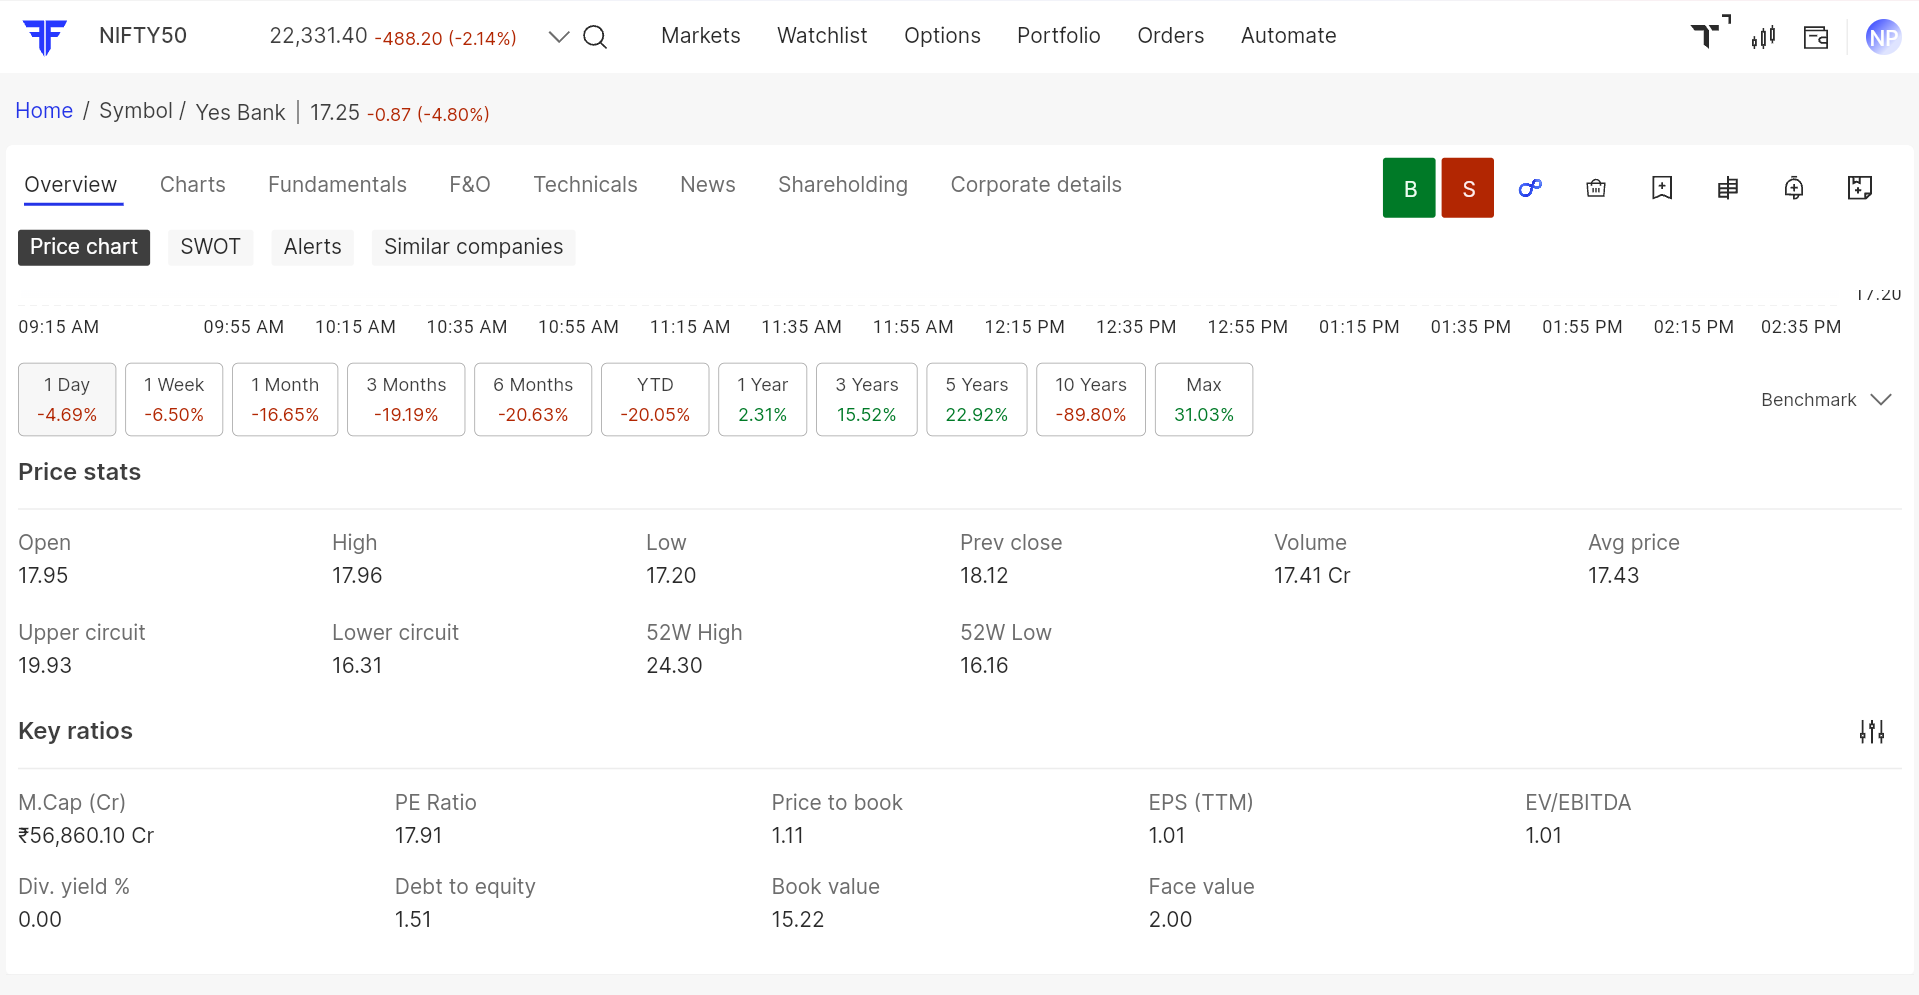
Task: Open the market depth icon
Action: pos(1728,188)
